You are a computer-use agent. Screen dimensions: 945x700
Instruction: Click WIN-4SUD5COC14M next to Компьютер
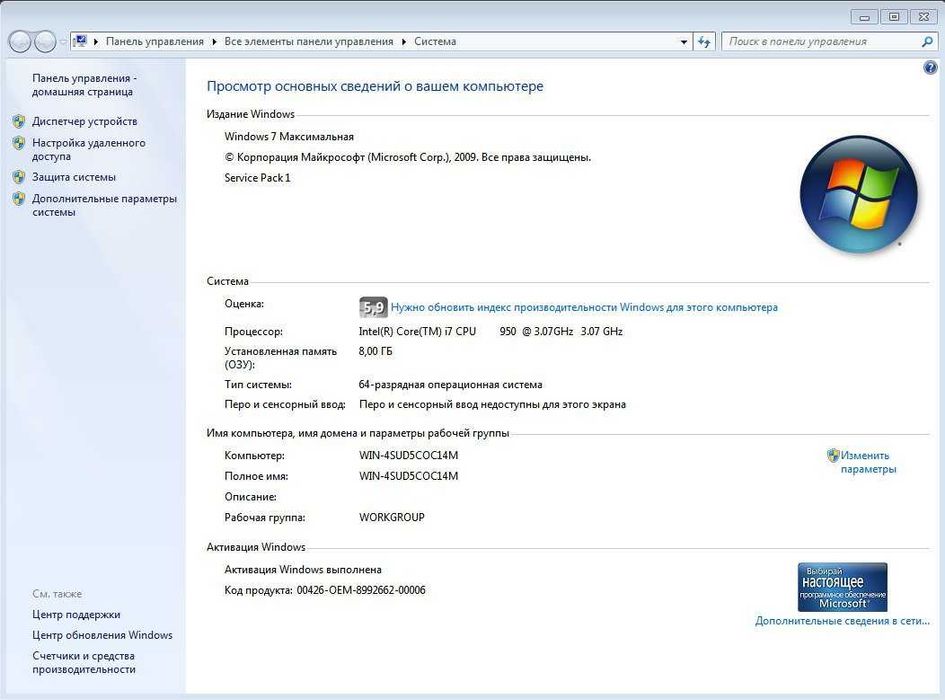point(409,455)
